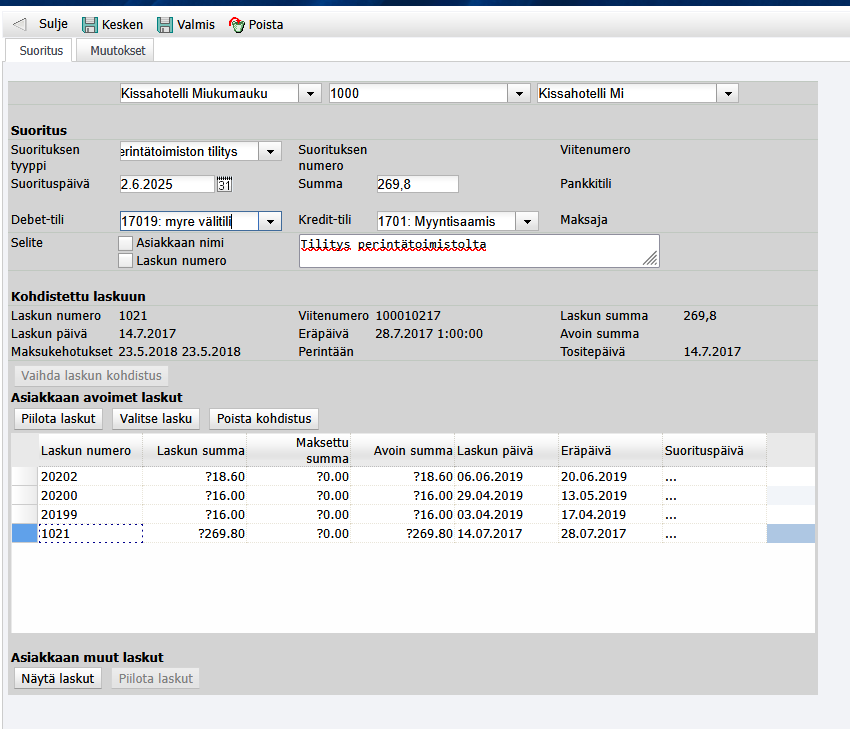Click the disabled Vaihda laskun kohdistus button
Viewport: 850px width, 729px height.
tap(91, 376)
